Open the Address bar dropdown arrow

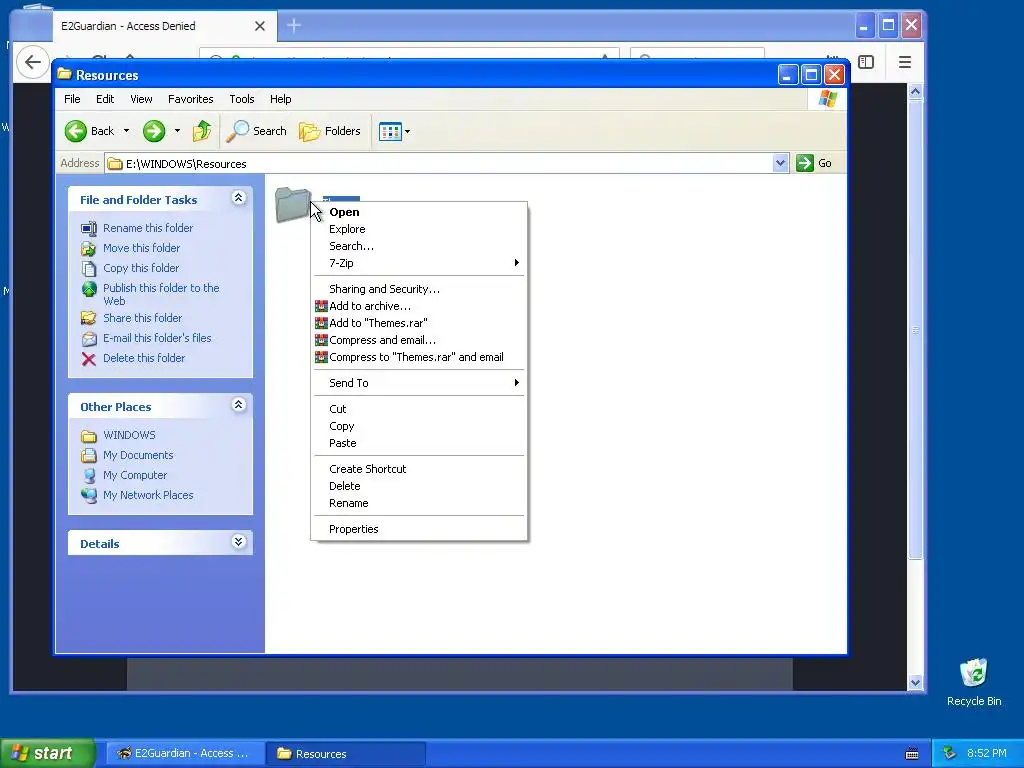coord(780,163)
